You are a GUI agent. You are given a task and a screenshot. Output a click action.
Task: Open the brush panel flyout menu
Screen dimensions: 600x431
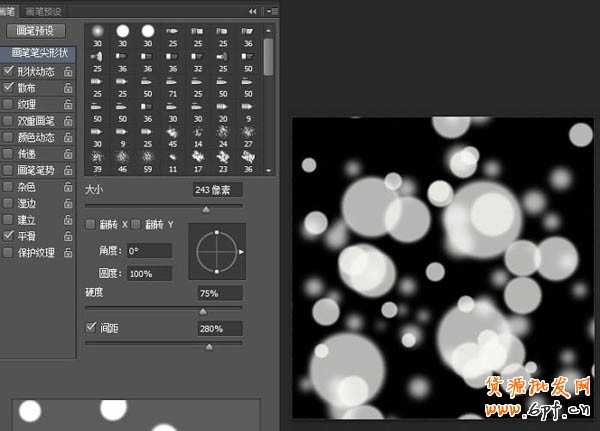(270, 11)
